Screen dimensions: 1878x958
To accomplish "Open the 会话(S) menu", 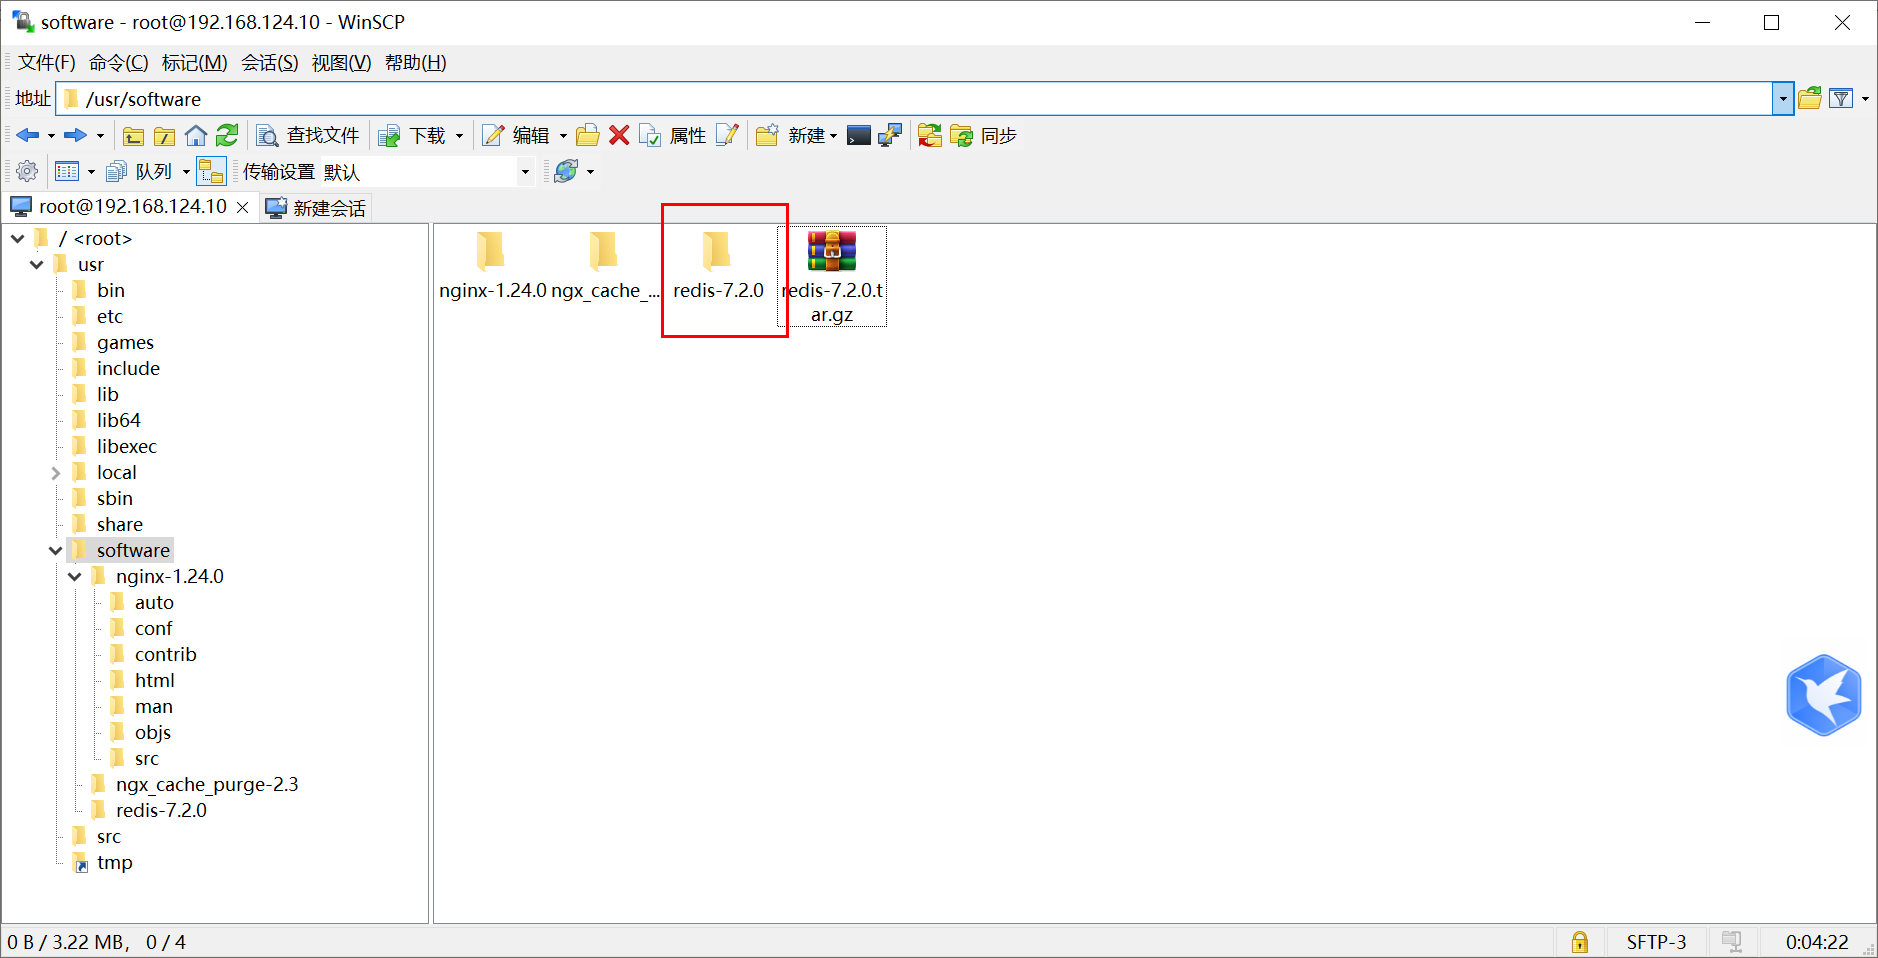I will coord(268,62).
